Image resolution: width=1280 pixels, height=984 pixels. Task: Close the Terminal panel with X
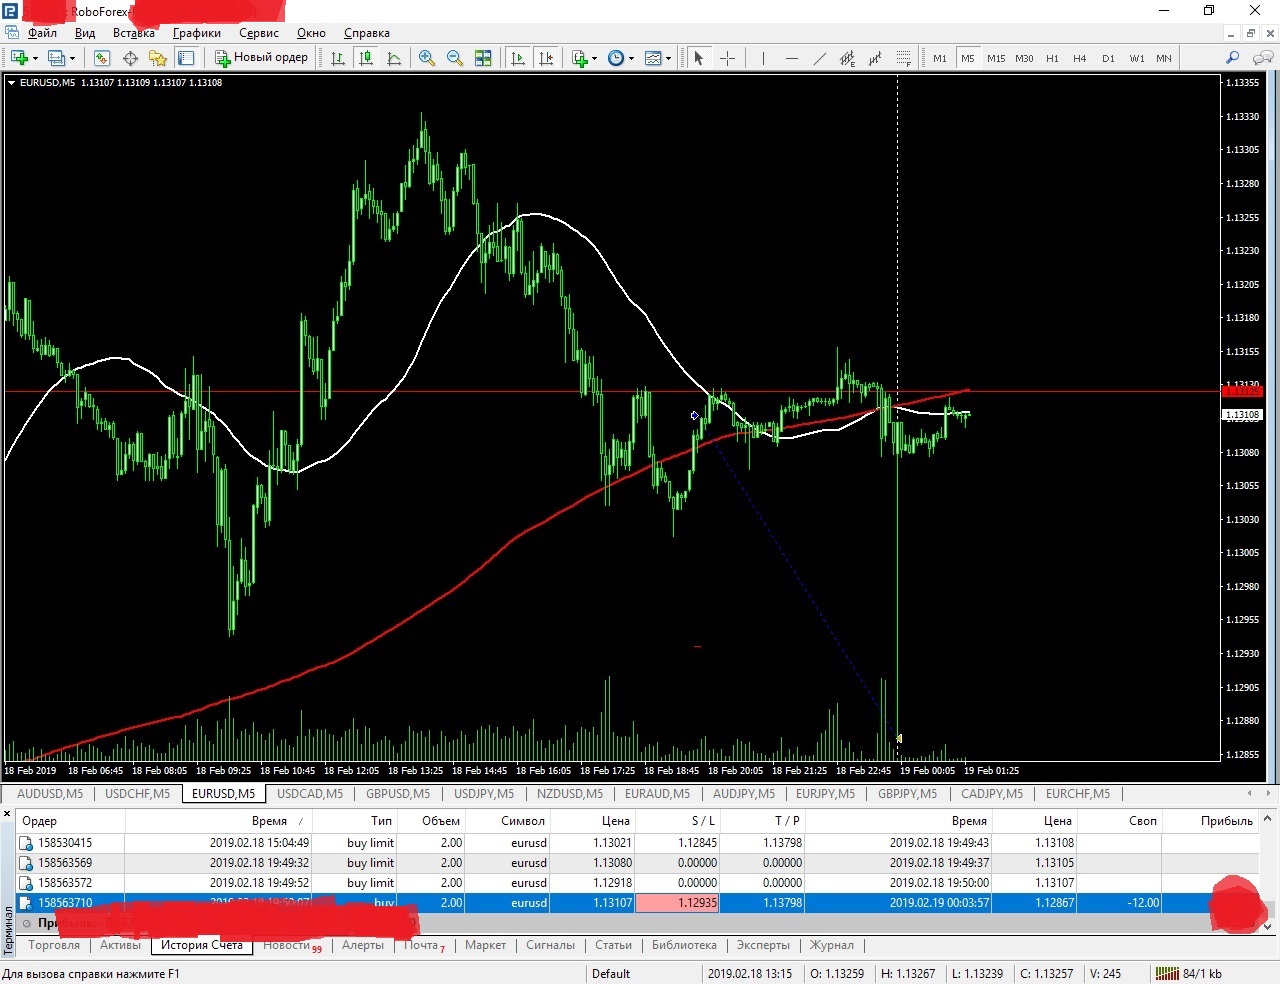pyautogui.click(x=7, y=815)
